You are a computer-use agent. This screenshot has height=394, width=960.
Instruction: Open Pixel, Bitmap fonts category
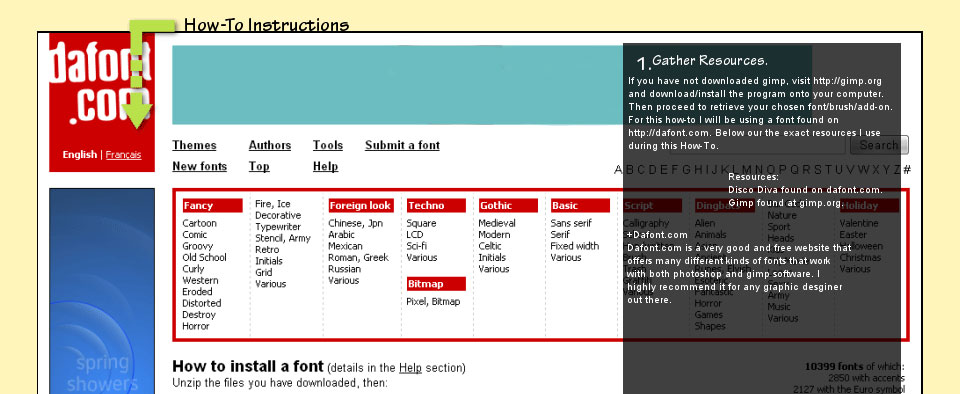pos(433,302)
